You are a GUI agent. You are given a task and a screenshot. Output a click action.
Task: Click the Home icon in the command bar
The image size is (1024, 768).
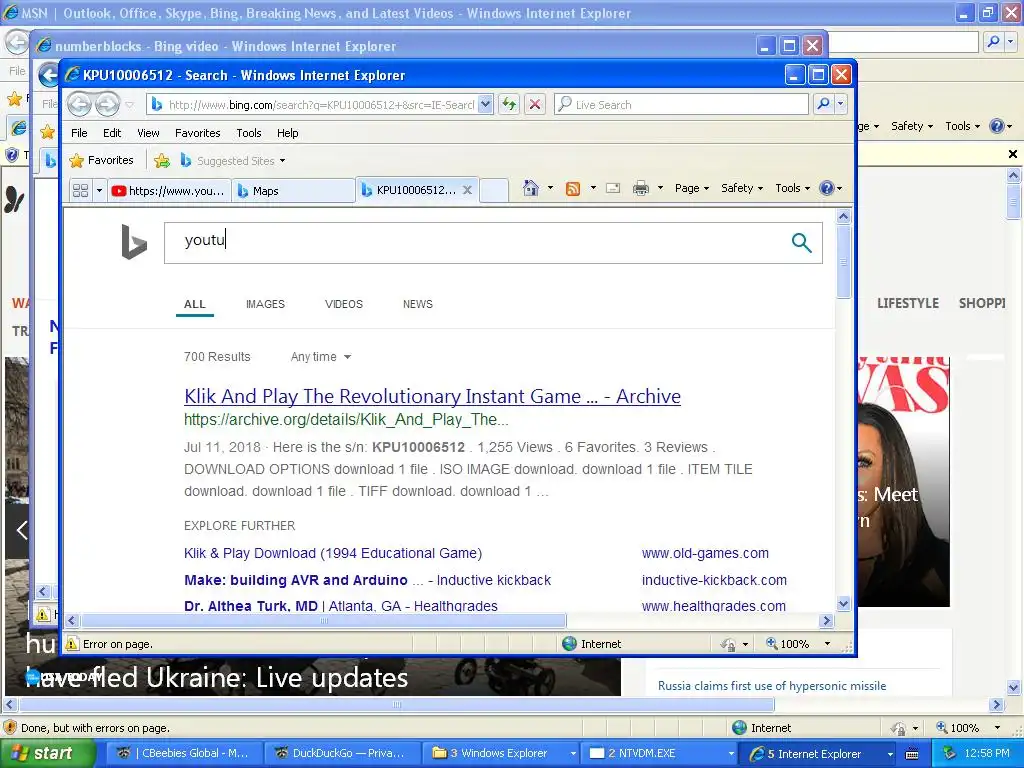(x=531, y=188)
